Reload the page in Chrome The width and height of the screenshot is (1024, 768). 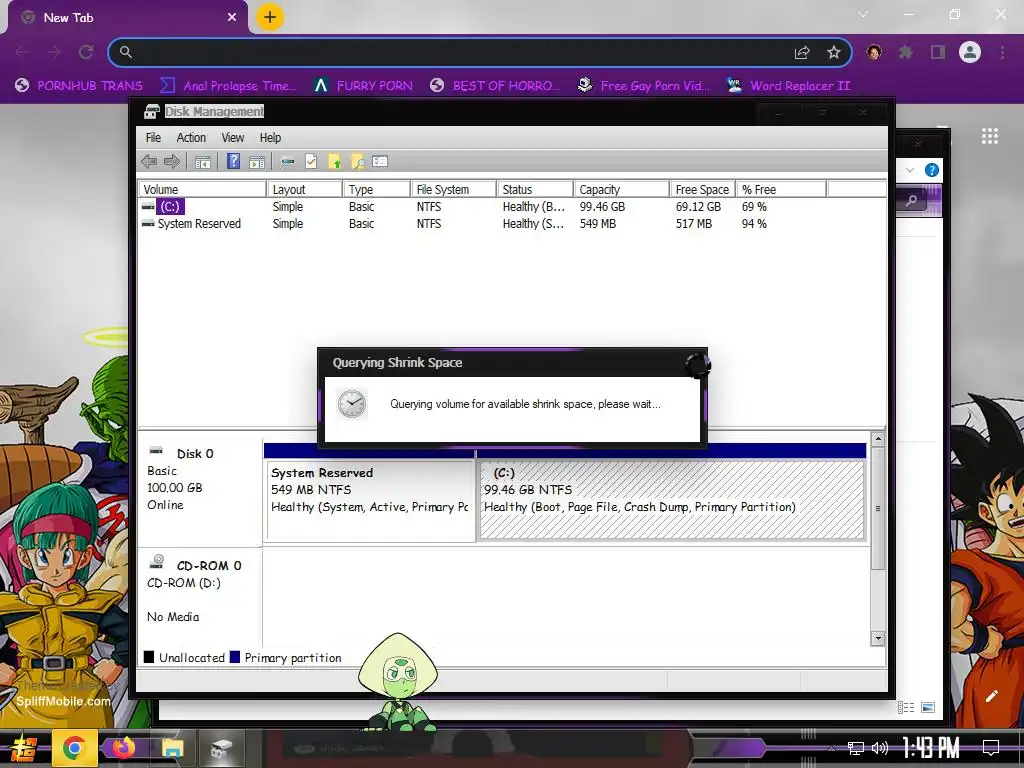[86, 52]
